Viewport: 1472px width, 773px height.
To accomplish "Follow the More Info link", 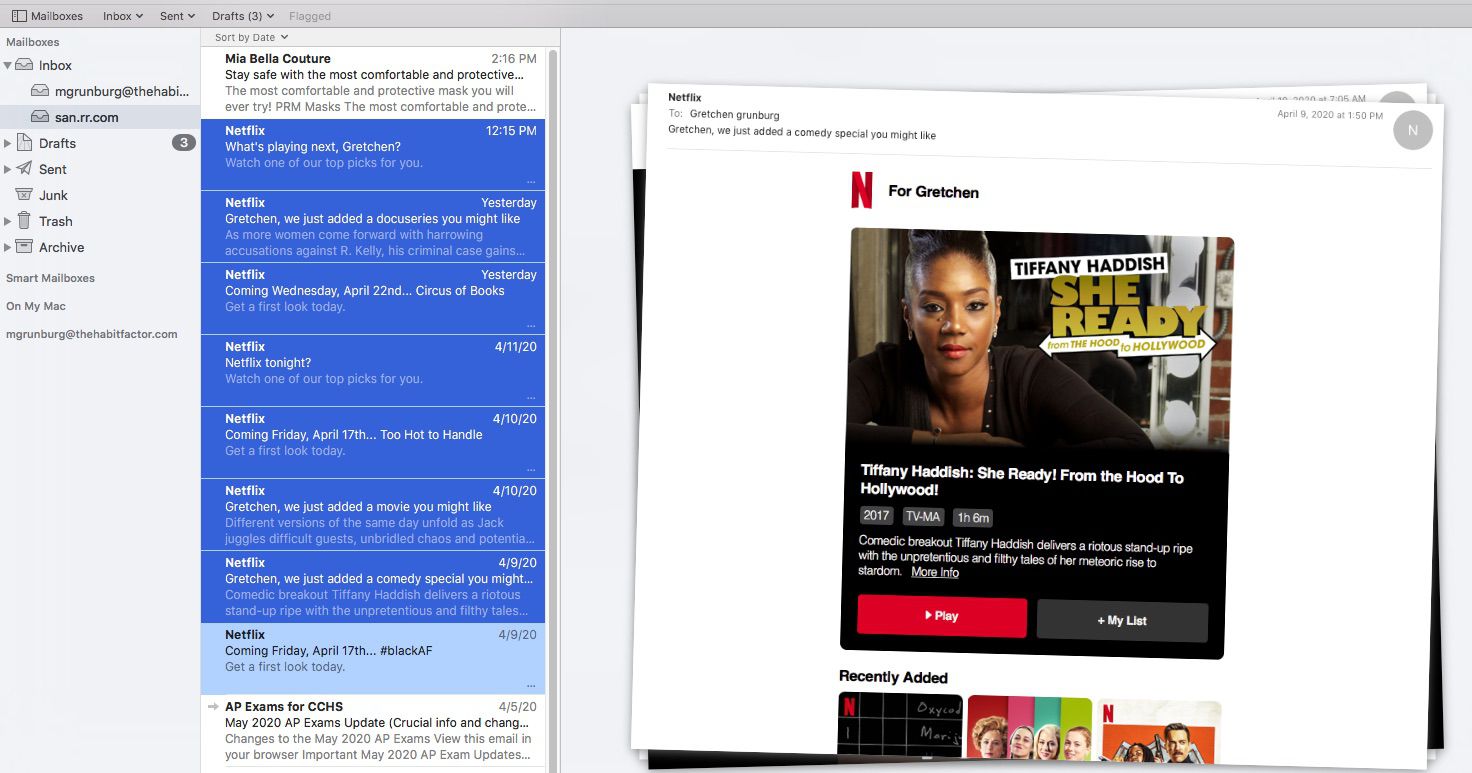I will (935, 572).
